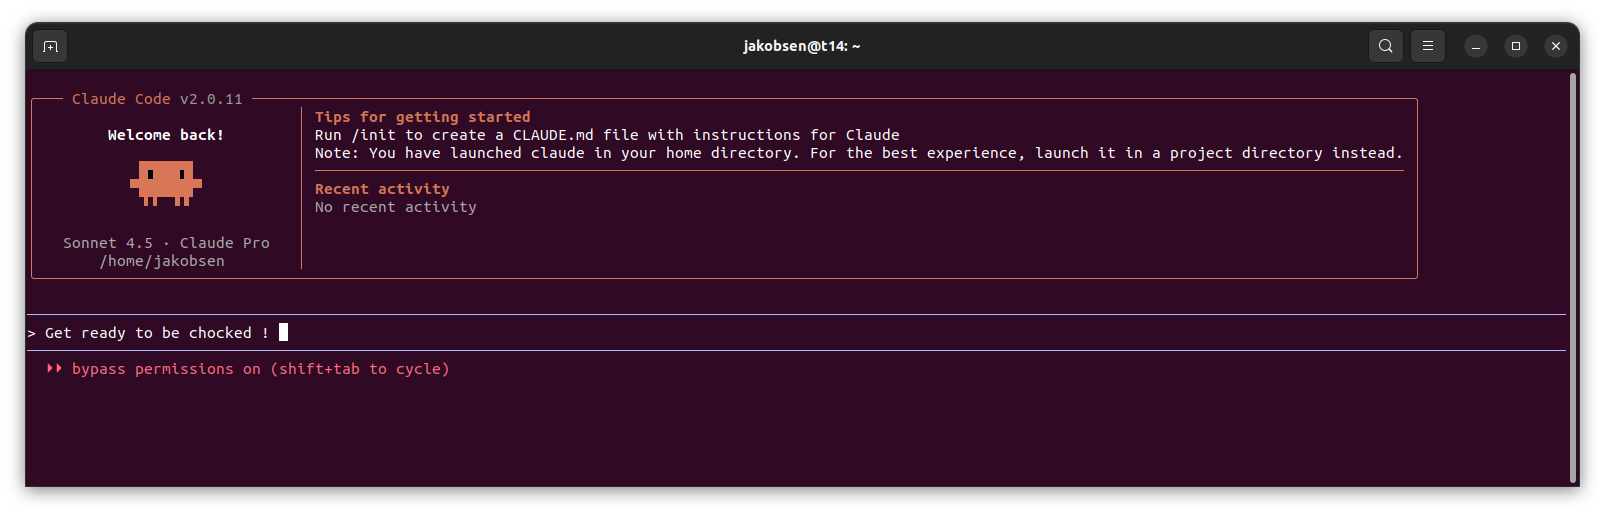This screenshot has width=1605, height=515.
Task: Click the Claude Code v2.0.11 version label
Action: [x=157, y=99]
